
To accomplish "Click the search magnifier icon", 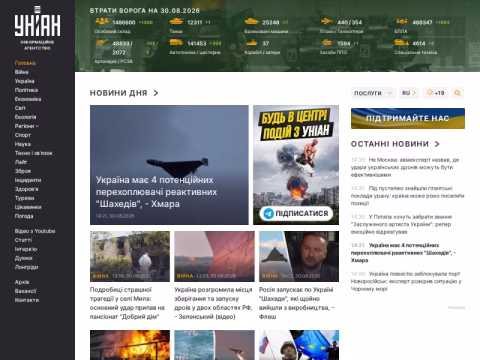I will pyautogui.click(x=457, y=93).
